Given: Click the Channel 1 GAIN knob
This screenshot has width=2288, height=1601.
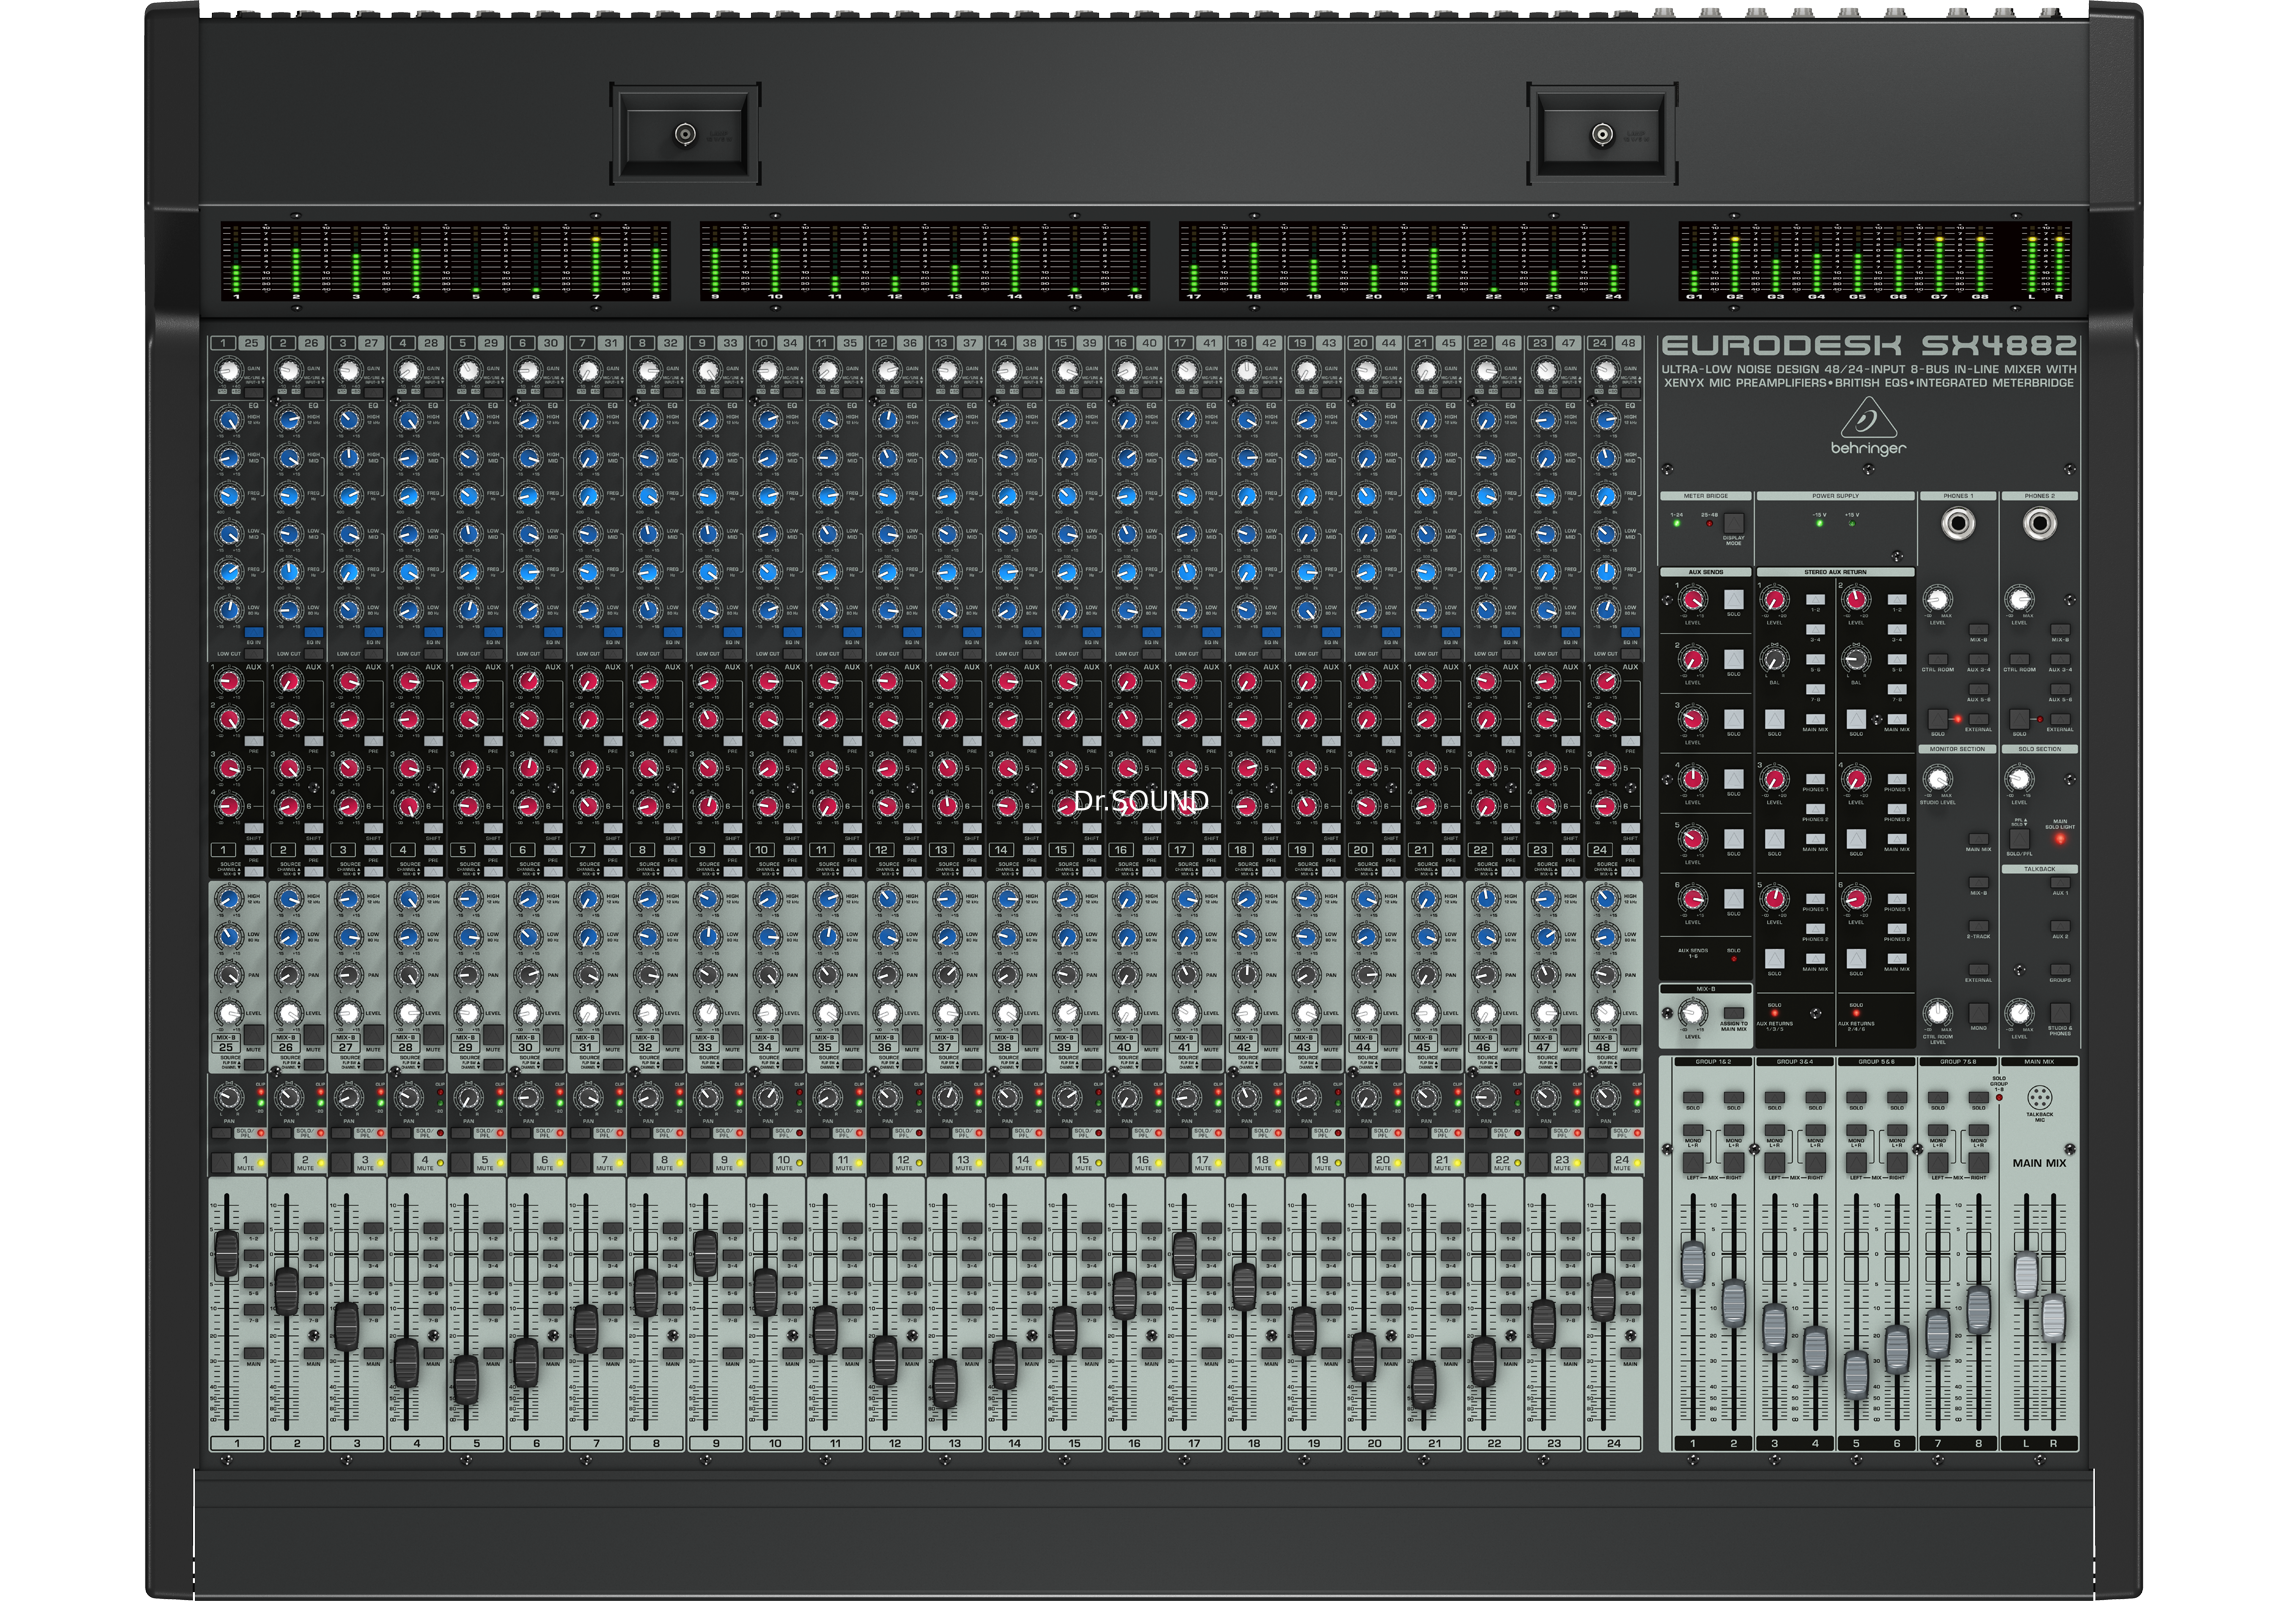Looking at the screenshot, I should (x=229, y=370).
